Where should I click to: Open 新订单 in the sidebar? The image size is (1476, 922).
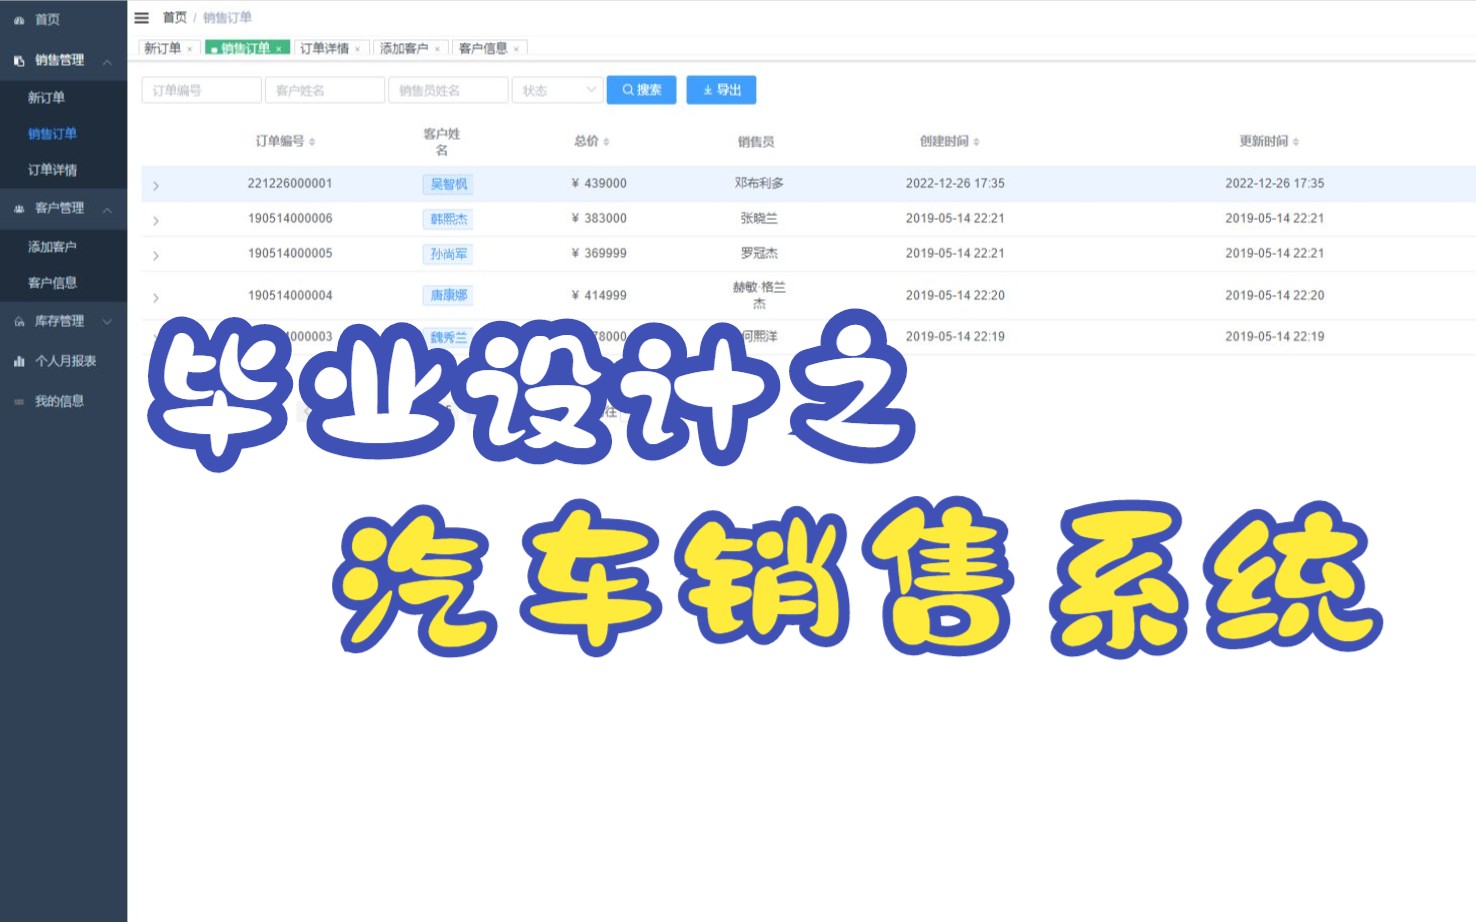coord(46,98)
